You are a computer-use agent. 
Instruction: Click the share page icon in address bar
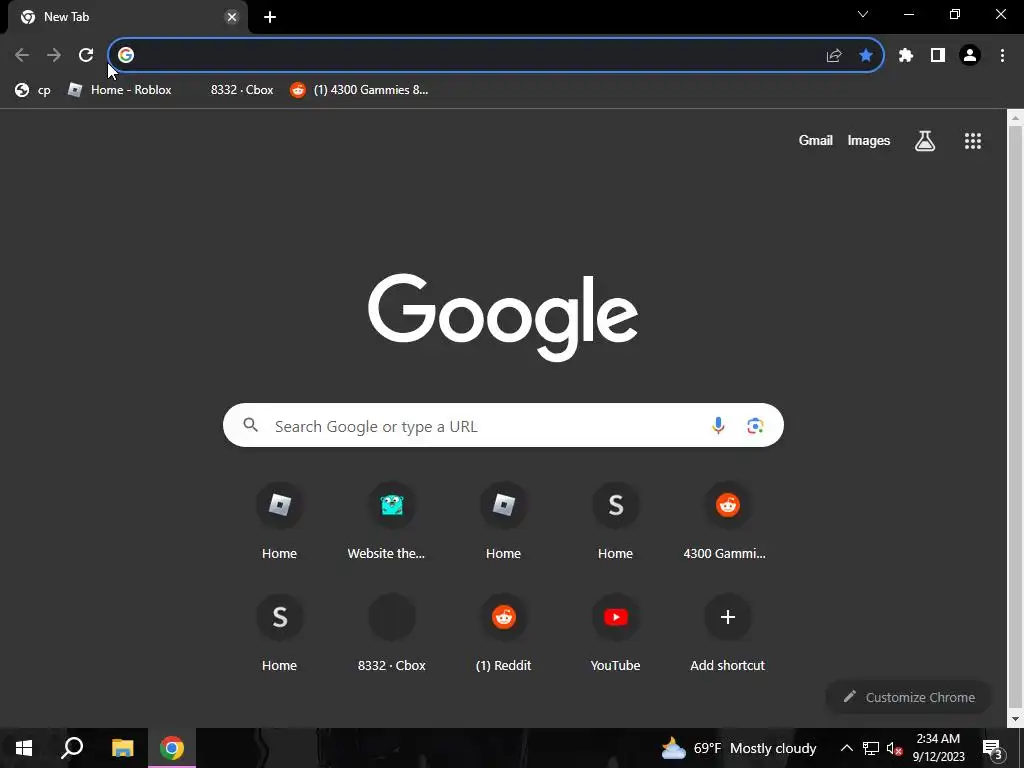point(833,55)
